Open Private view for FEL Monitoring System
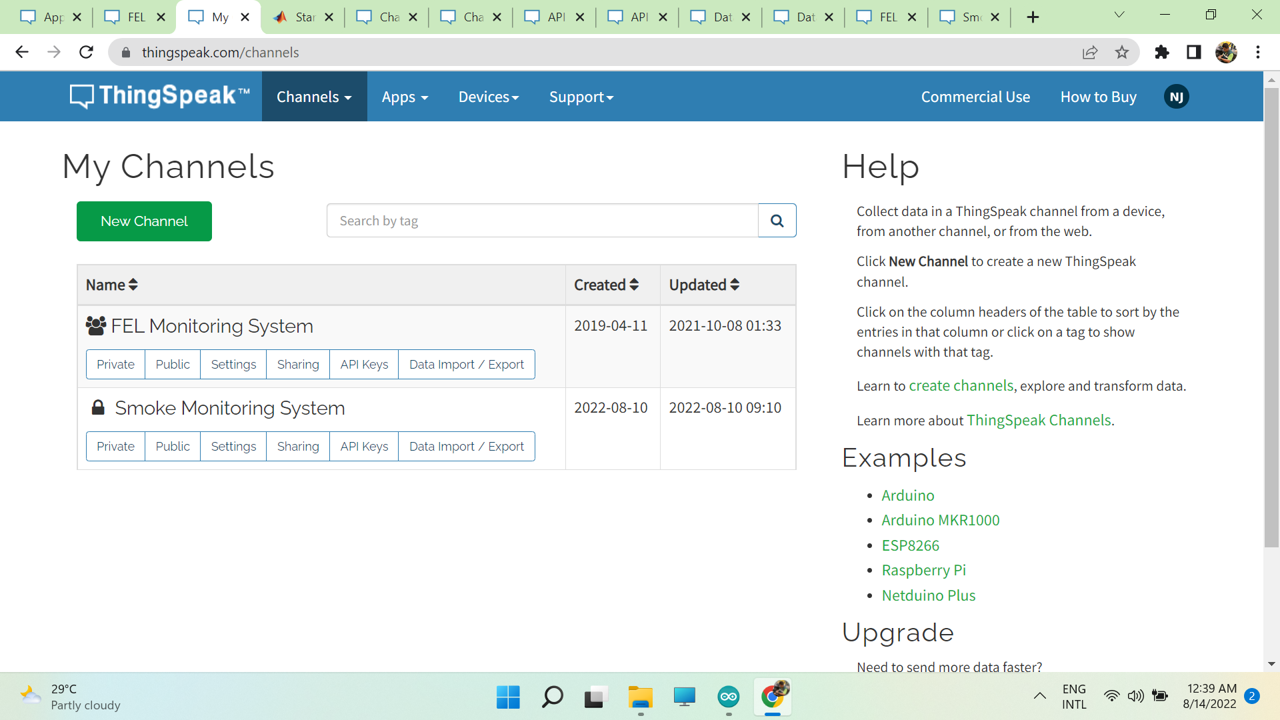This screenshot has height=720, width=1280. coord(116,365)
